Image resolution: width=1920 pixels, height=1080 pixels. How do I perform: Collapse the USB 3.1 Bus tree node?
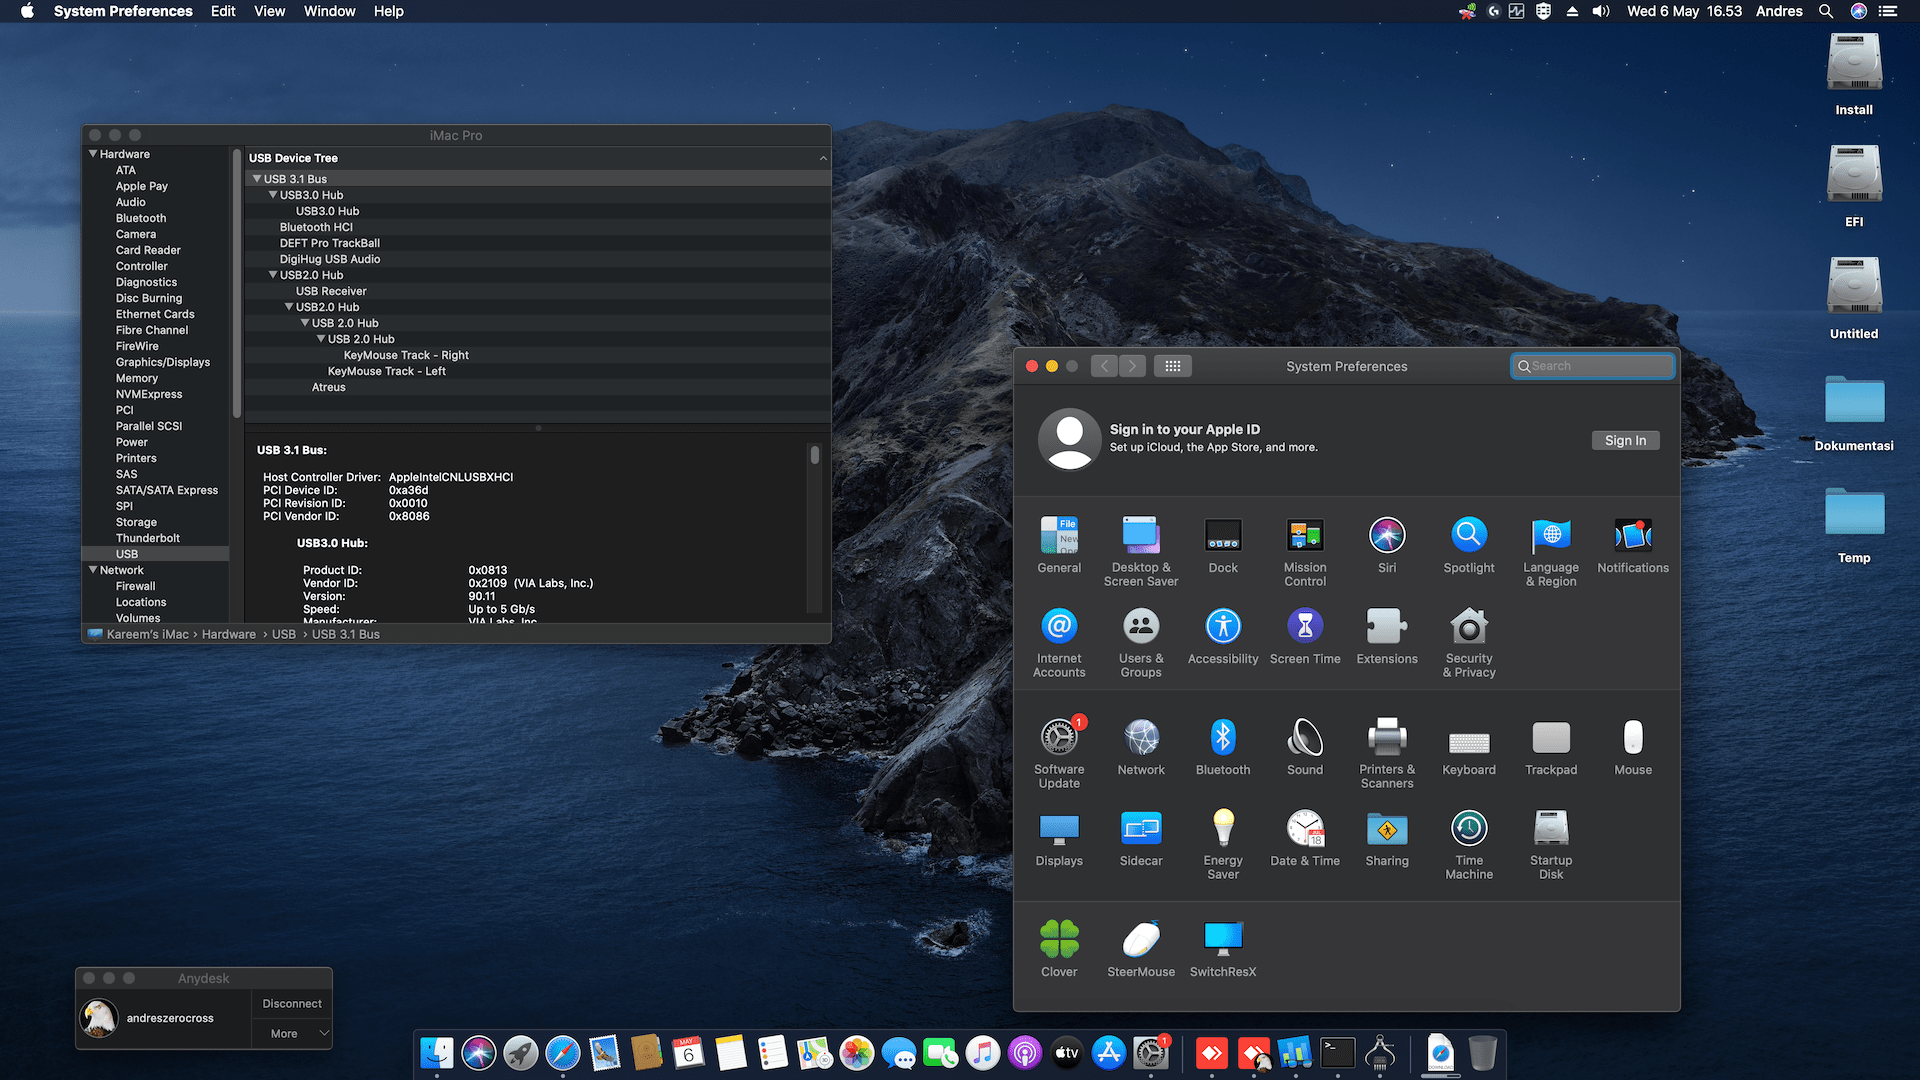257,179
